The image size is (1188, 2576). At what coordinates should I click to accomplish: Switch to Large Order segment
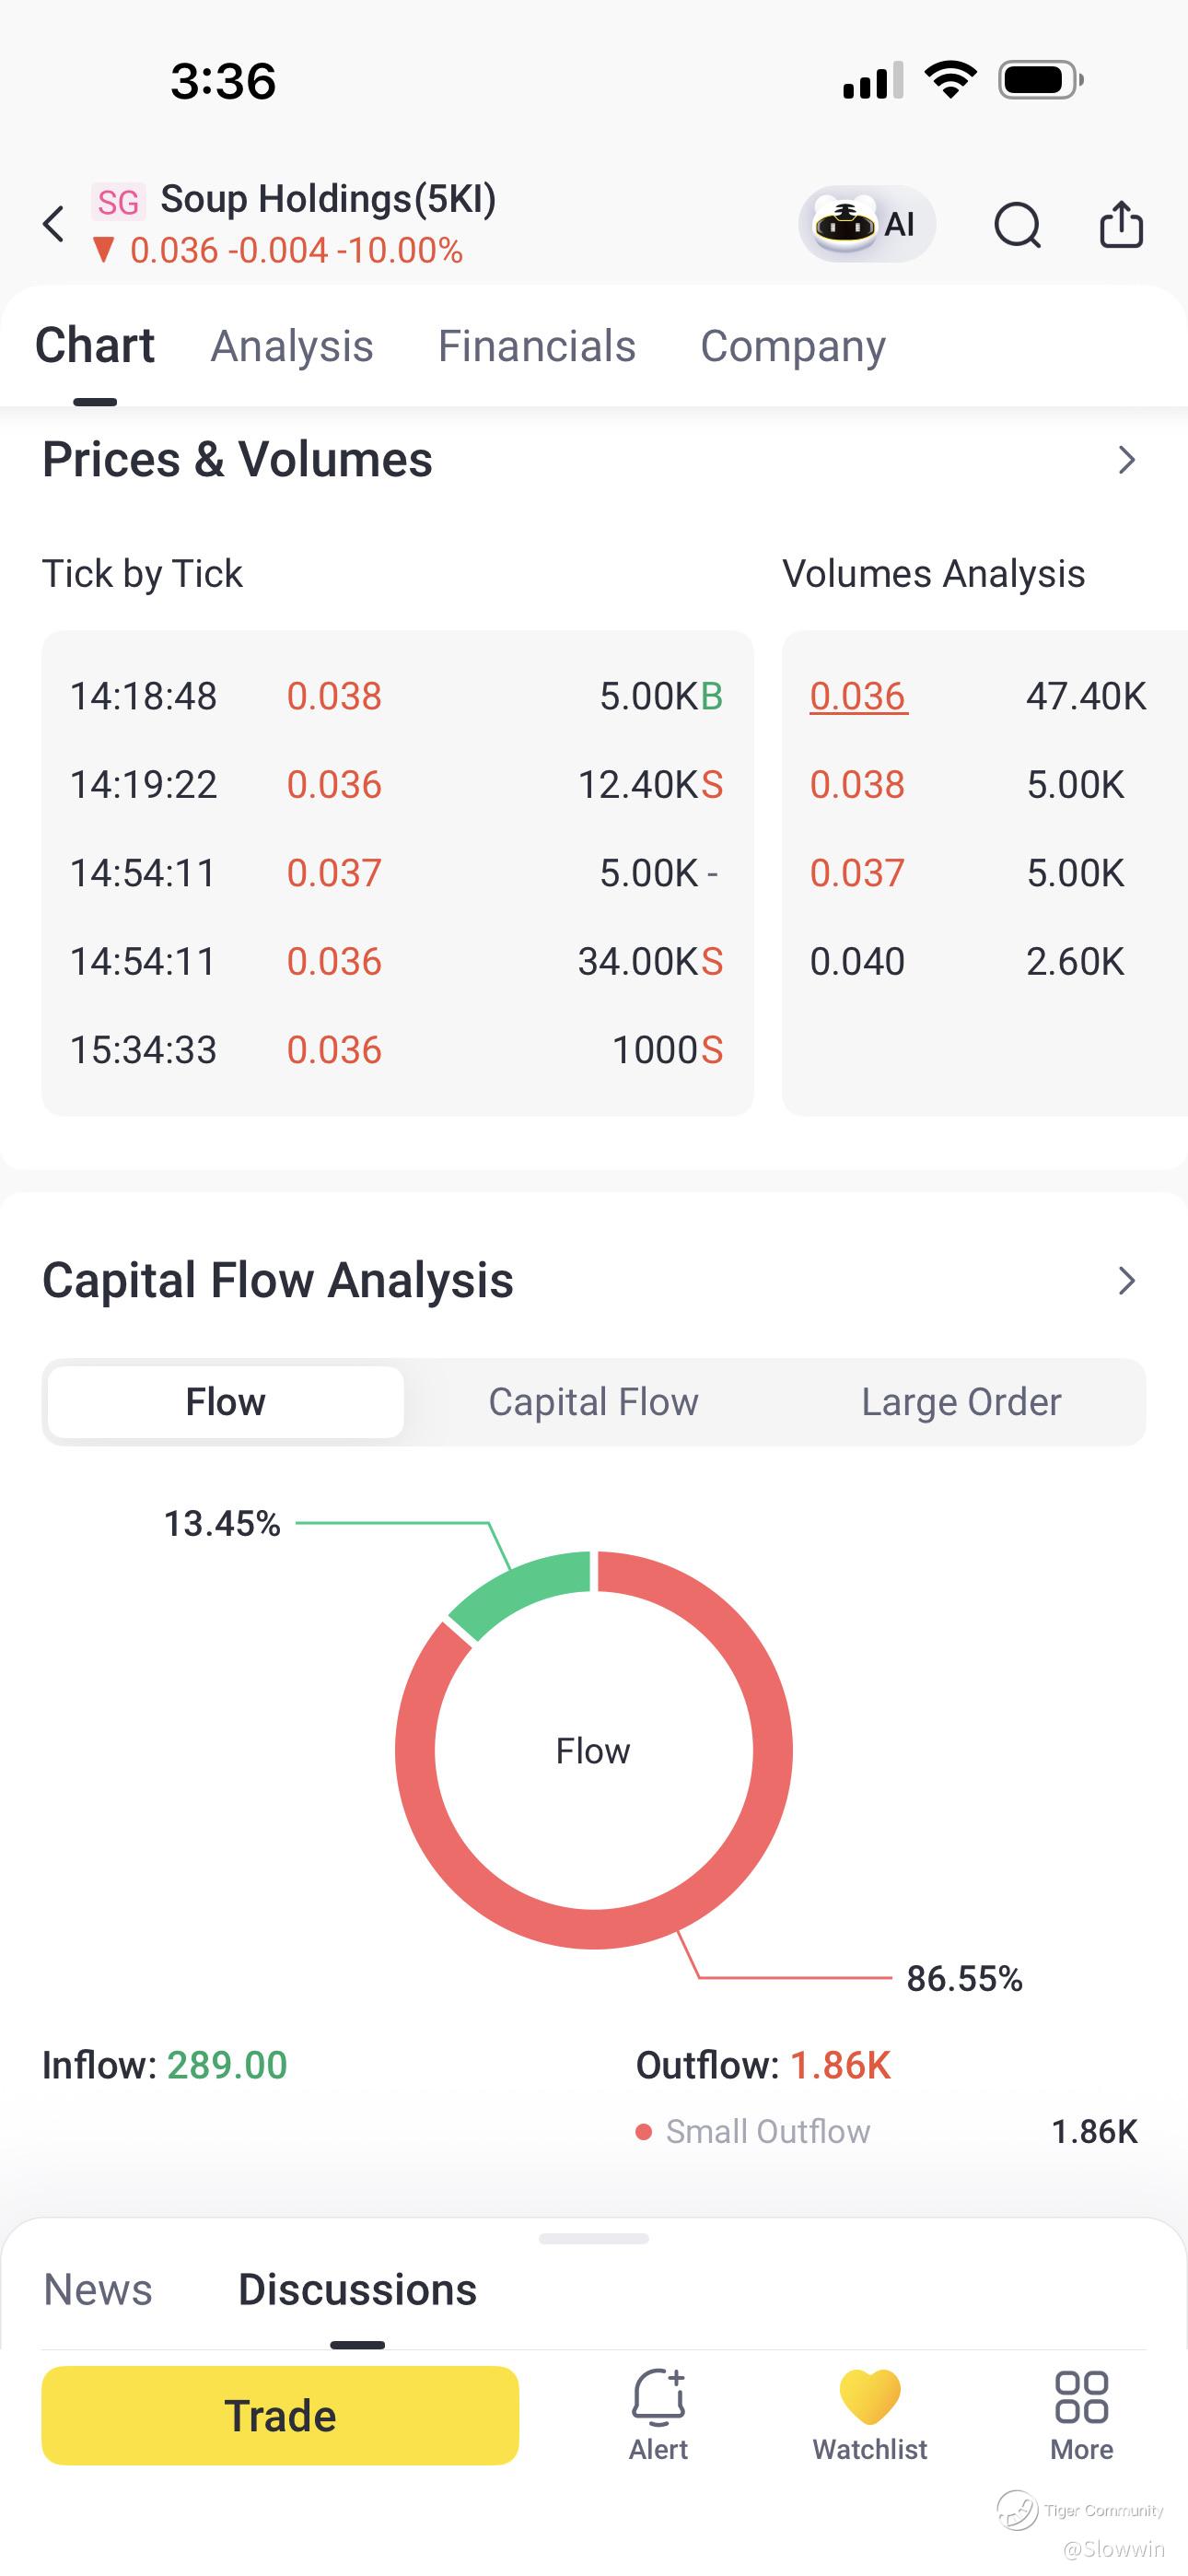[961, 1402]
